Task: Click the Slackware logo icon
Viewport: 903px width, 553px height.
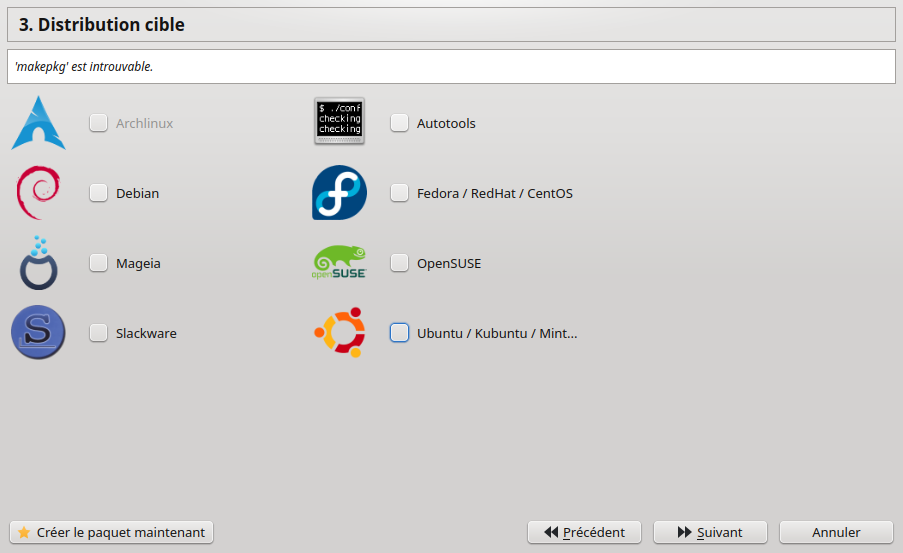Action: pyautogui.click(x=39, y=332)
